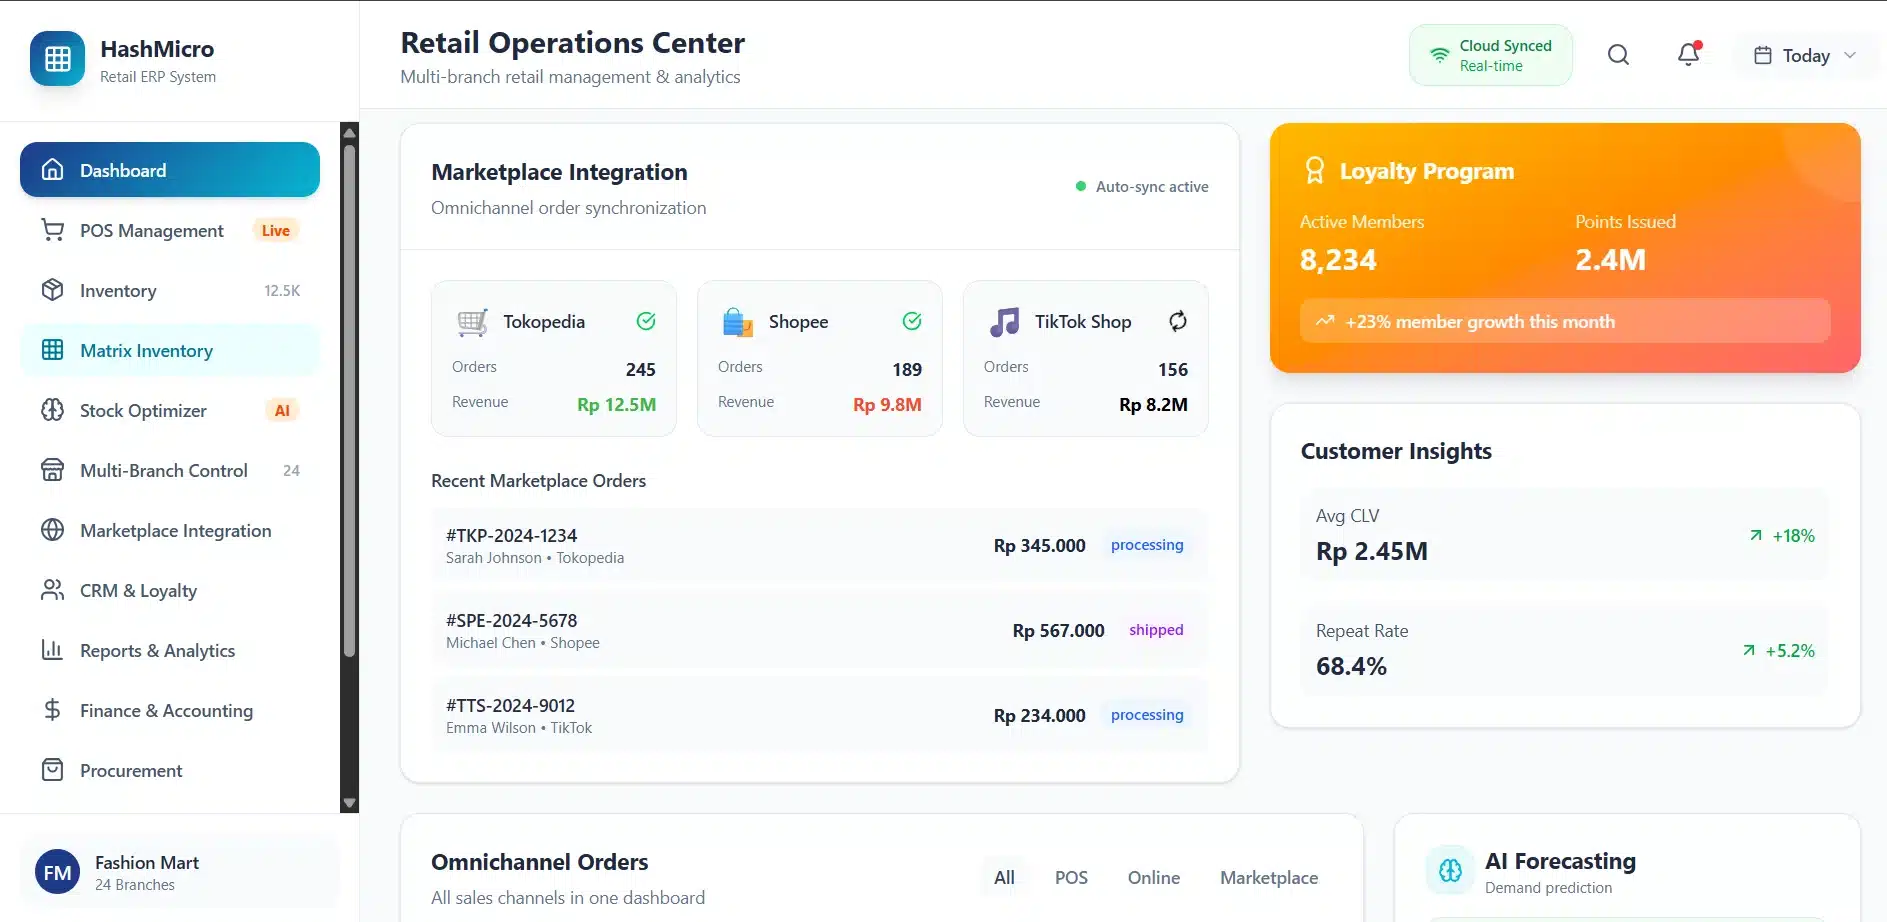The image size is (1887, 922).
Task: Switch to the Marketplace orders tab
Action: tap(1269, 878)
